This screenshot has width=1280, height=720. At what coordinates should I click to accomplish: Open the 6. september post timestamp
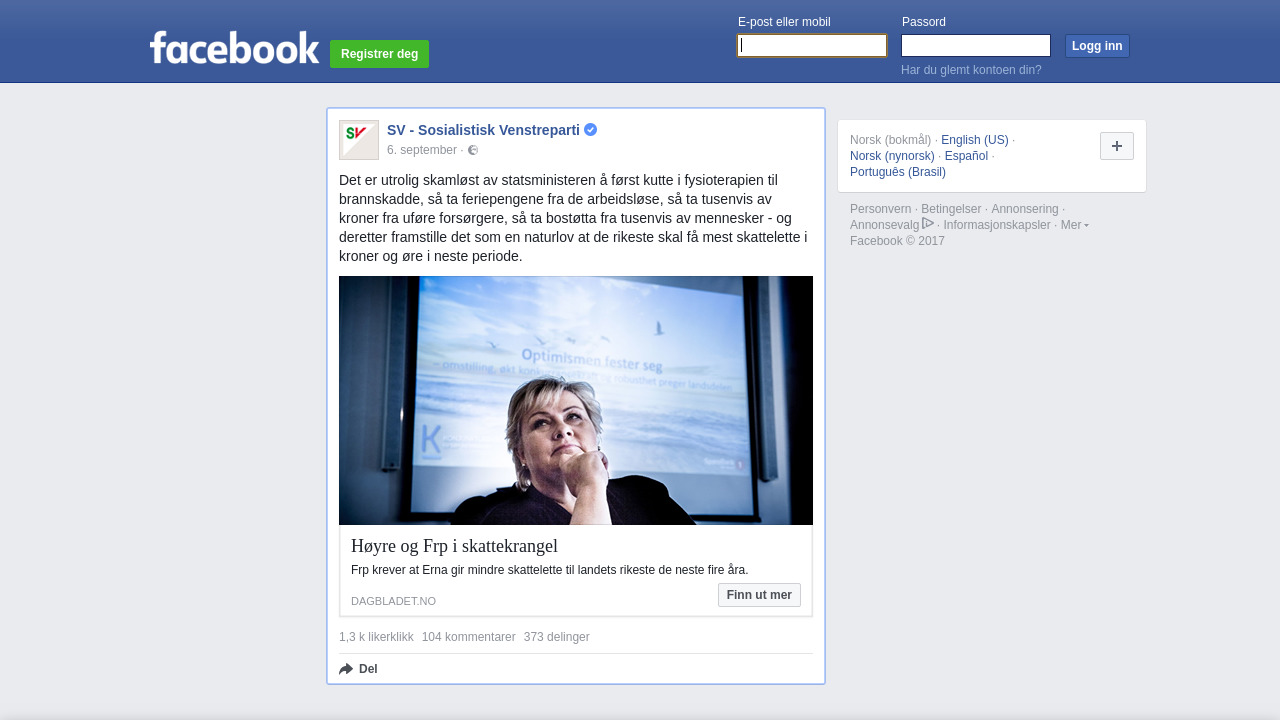(x=422, y=150)
